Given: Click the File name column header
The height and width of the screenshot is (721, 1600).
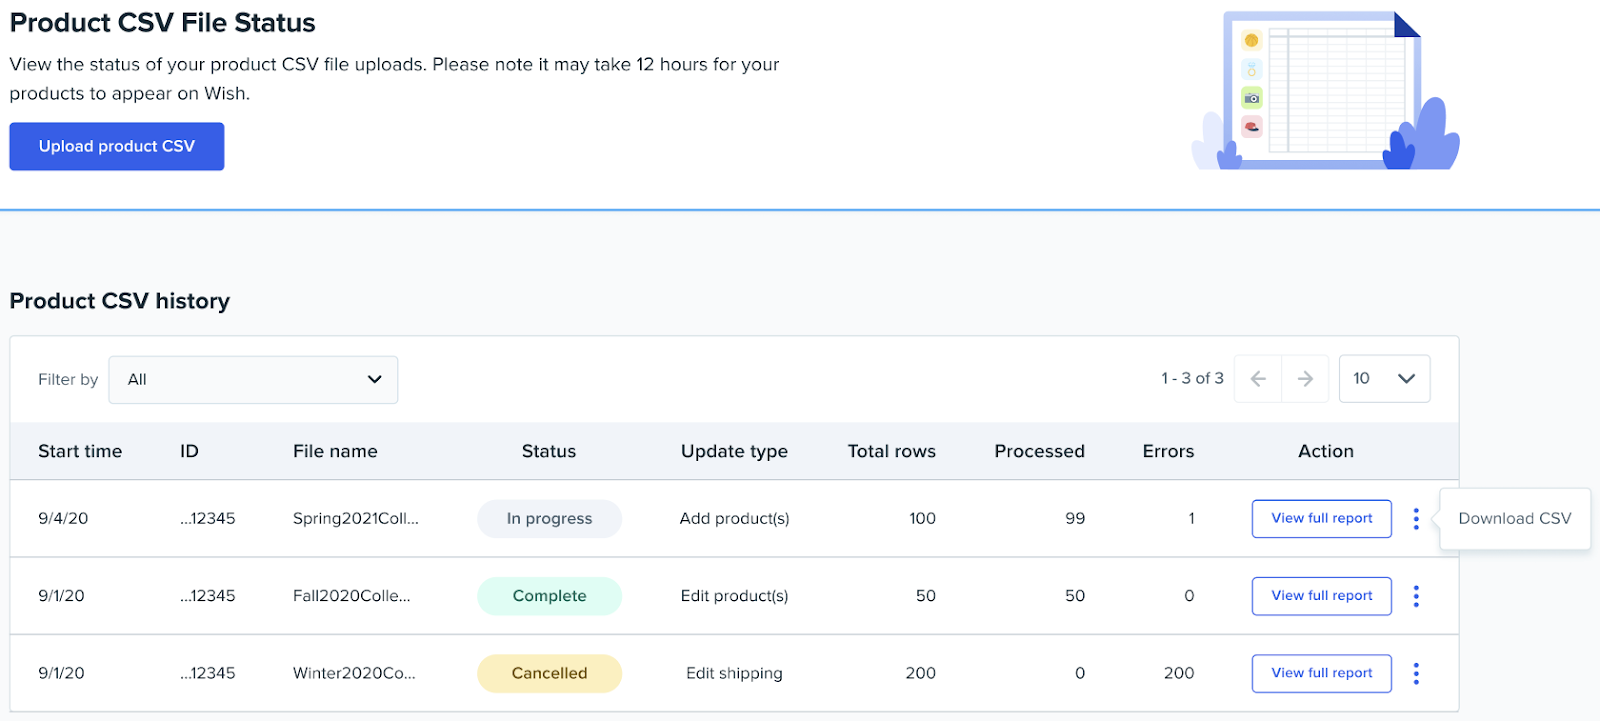Looking at the screenshot, I should (x=335, y=451).
